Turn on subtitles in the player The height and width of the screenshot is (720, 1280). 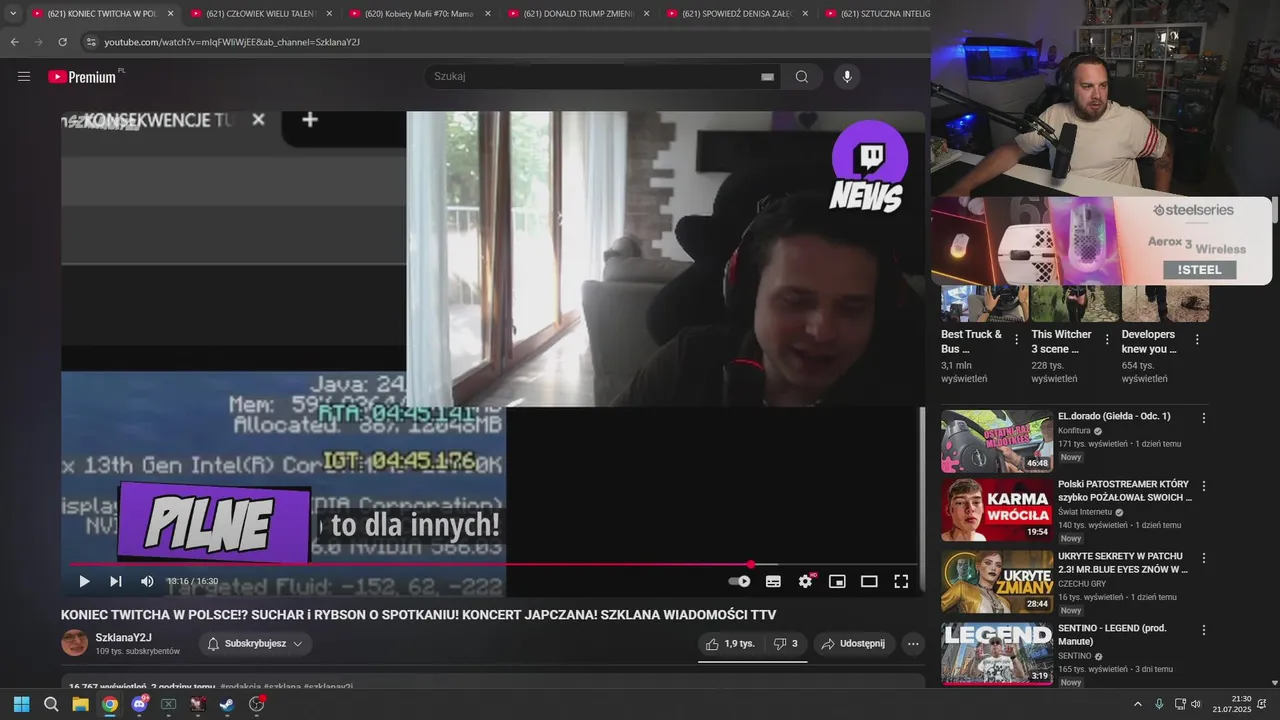[x=773, y=581]
